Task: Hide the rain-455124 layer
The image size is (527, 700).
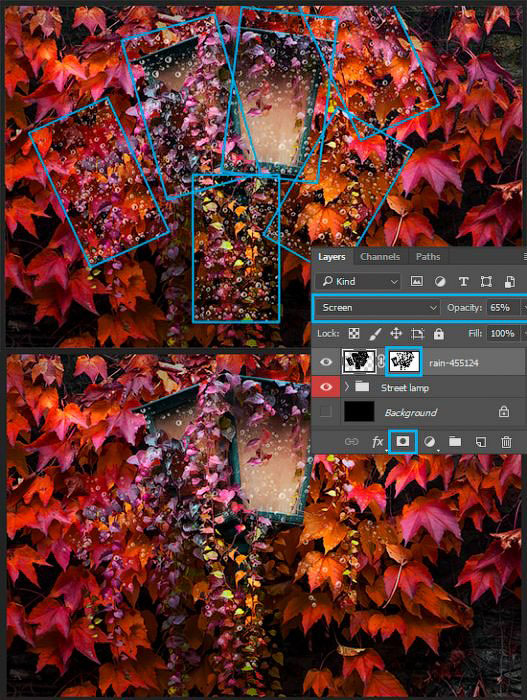Action: point(326,362)
